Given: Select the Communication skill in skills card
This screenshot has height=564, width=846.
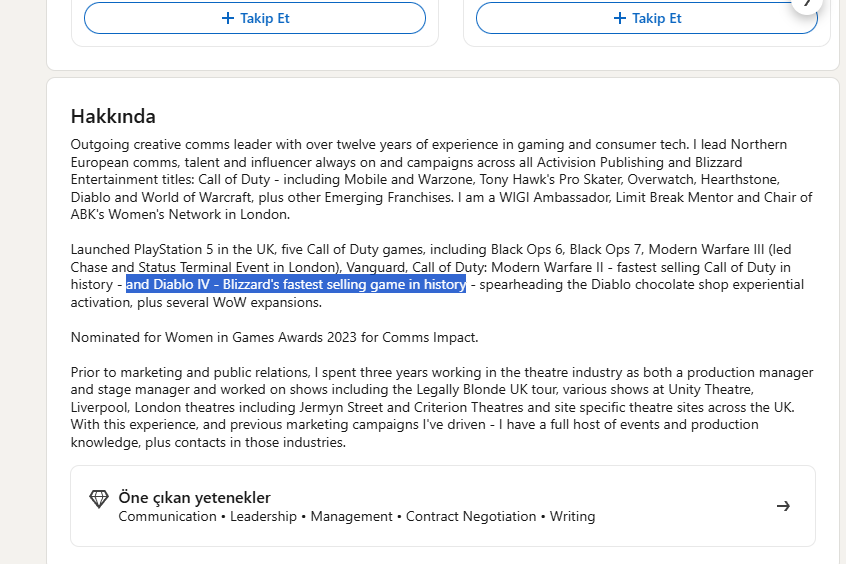Looking at the screenshot, I should tap(167, 517).
